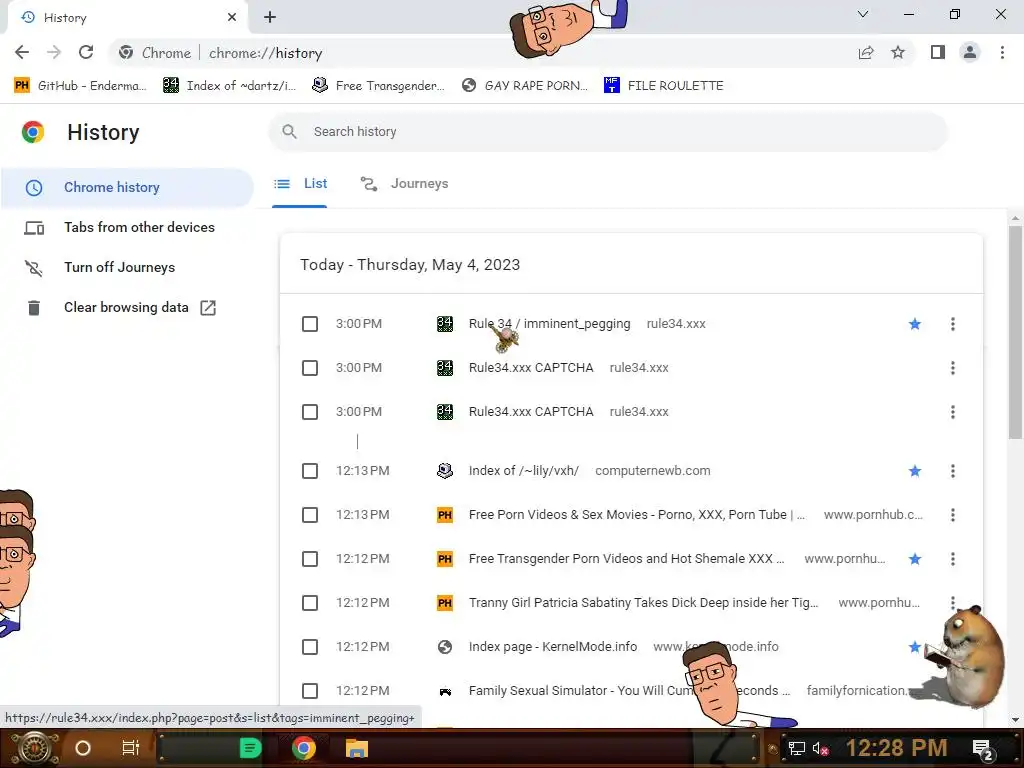
Task: Open more actions for Free Transgender entry
Action: click(953, 559)
